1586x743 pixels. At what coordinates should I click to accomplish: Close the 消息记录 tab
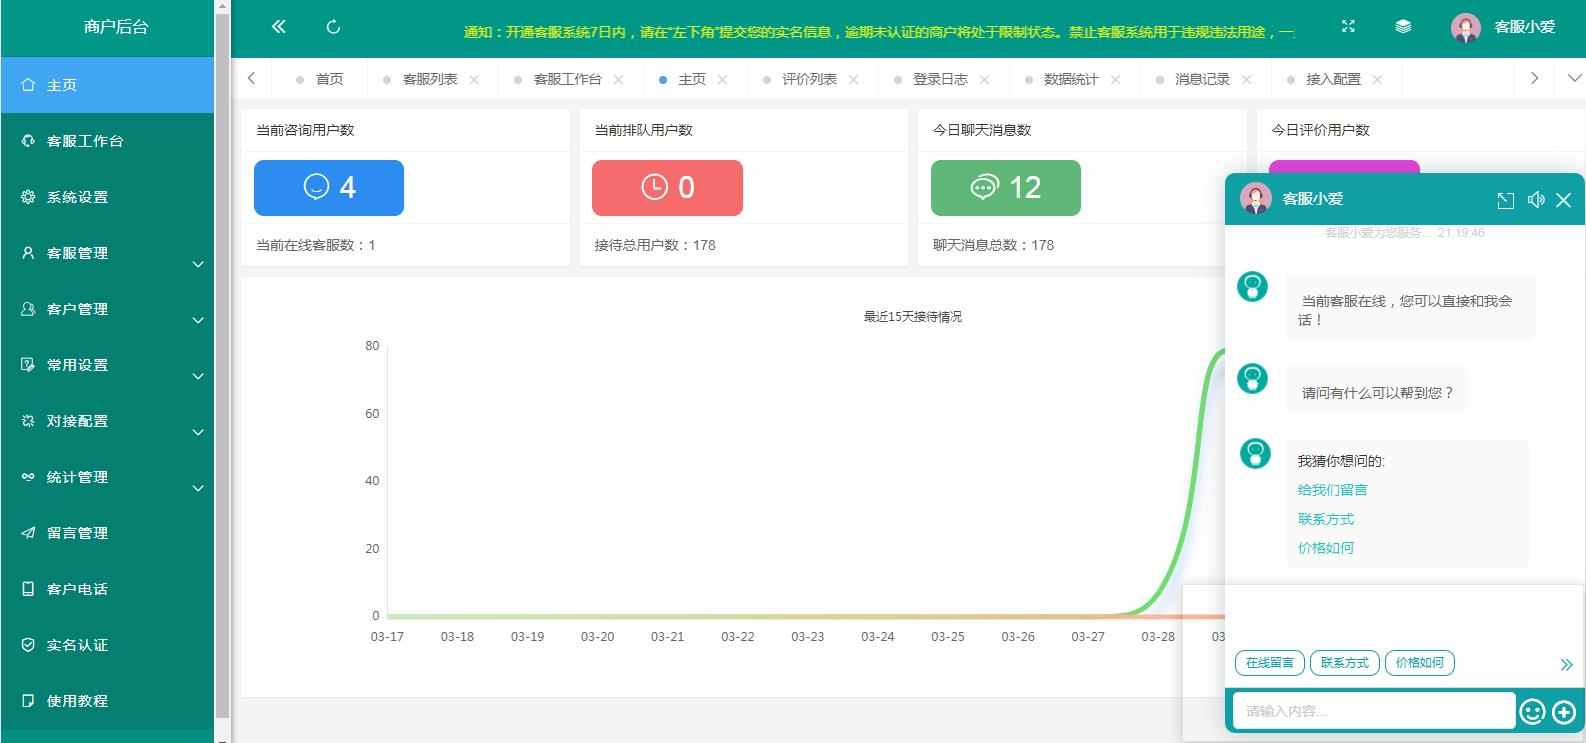tap(1246, 80)
